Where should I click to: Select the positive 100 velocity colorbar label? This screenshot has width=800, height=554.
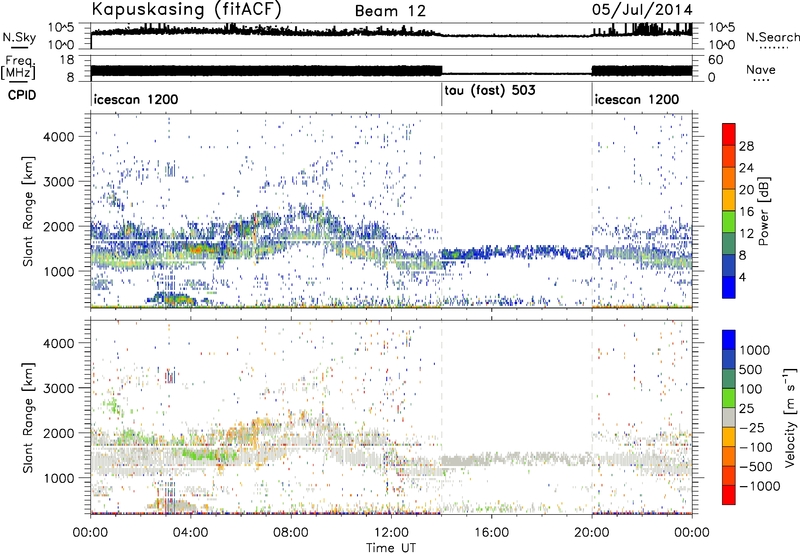[x=750, y=389]
